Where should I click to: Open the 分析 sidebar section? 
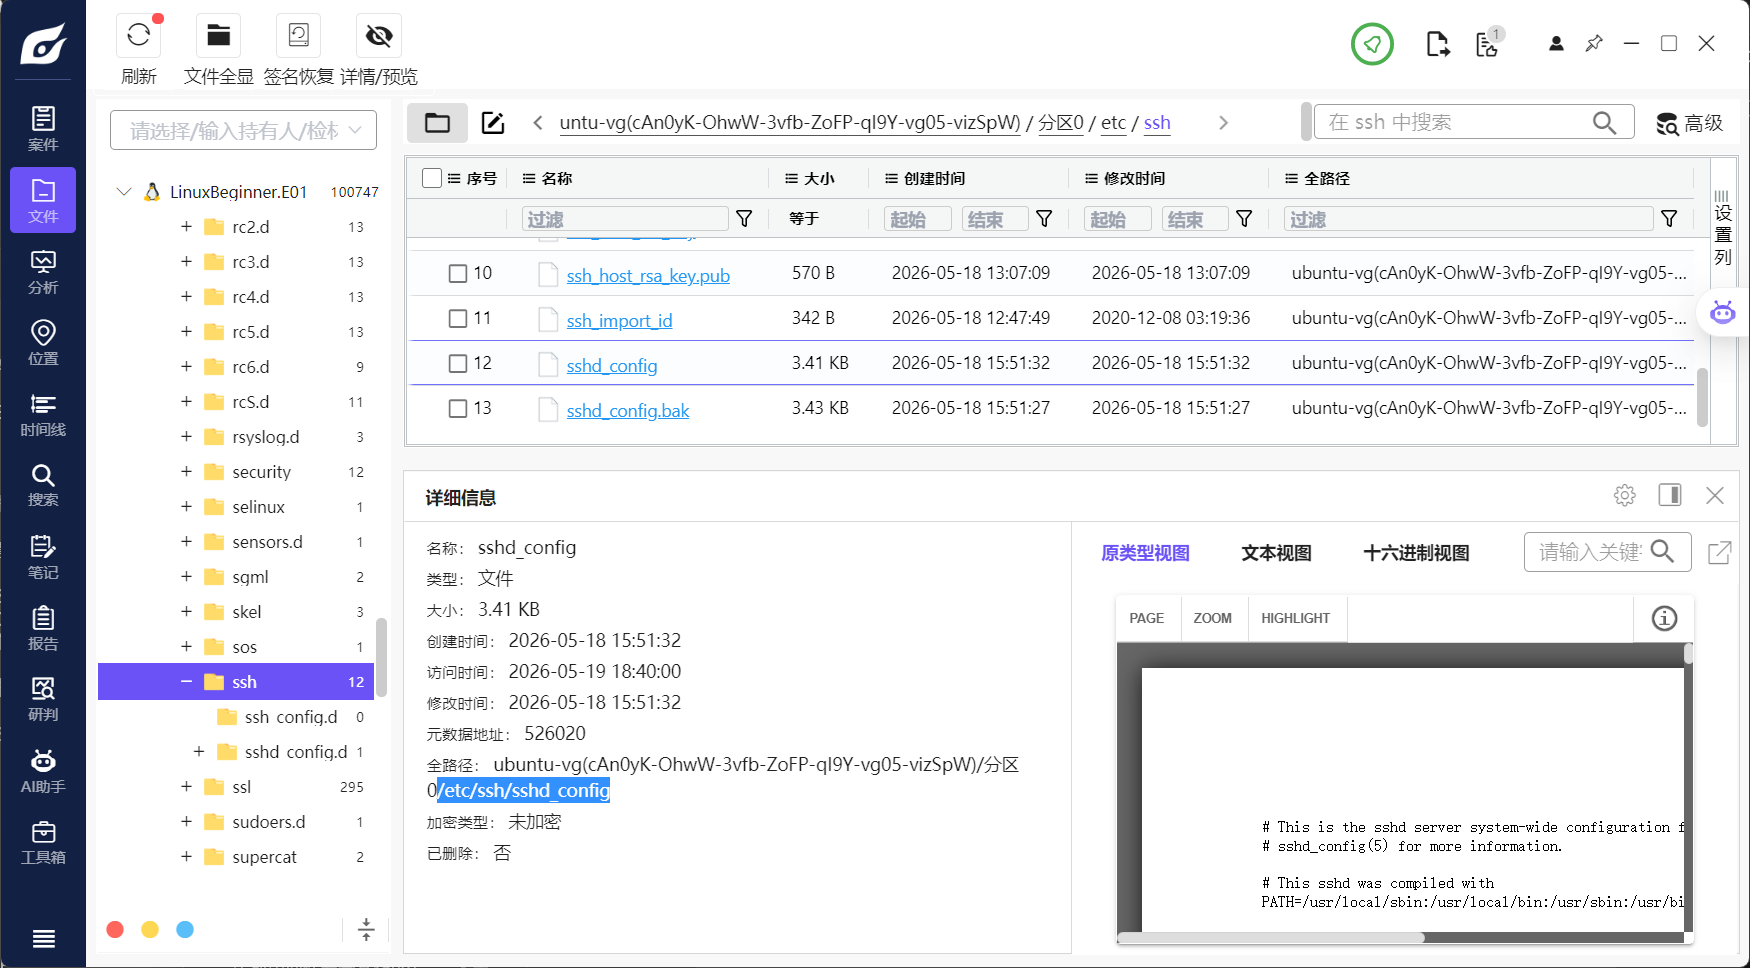point(43,272)
